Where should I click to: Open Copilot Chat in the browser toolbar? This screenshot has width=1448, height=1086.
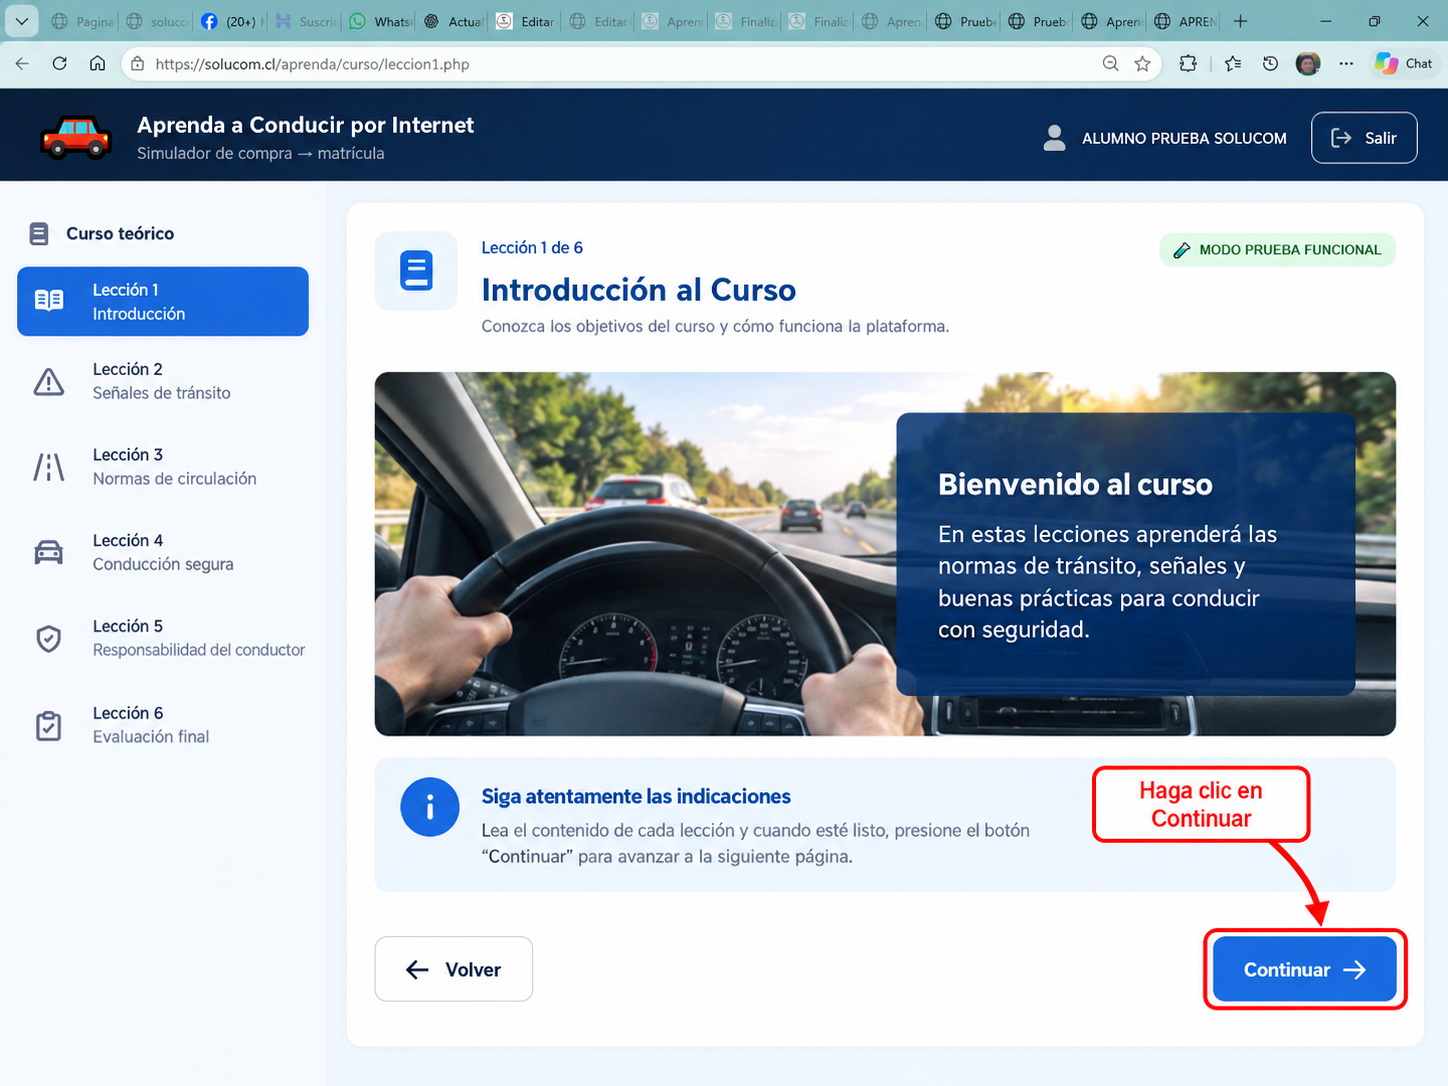pos(1404,63)
